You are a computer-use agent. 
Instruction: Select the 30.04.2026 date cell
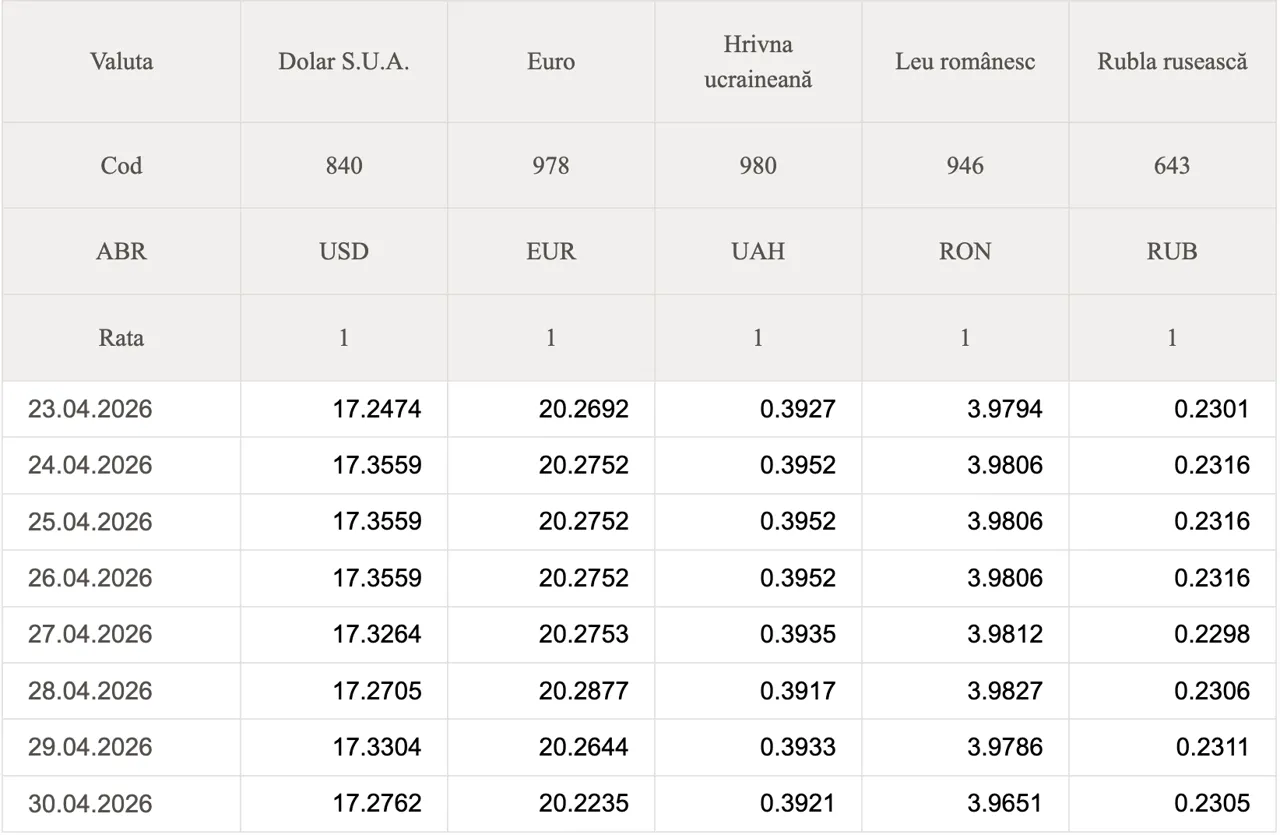90,803
